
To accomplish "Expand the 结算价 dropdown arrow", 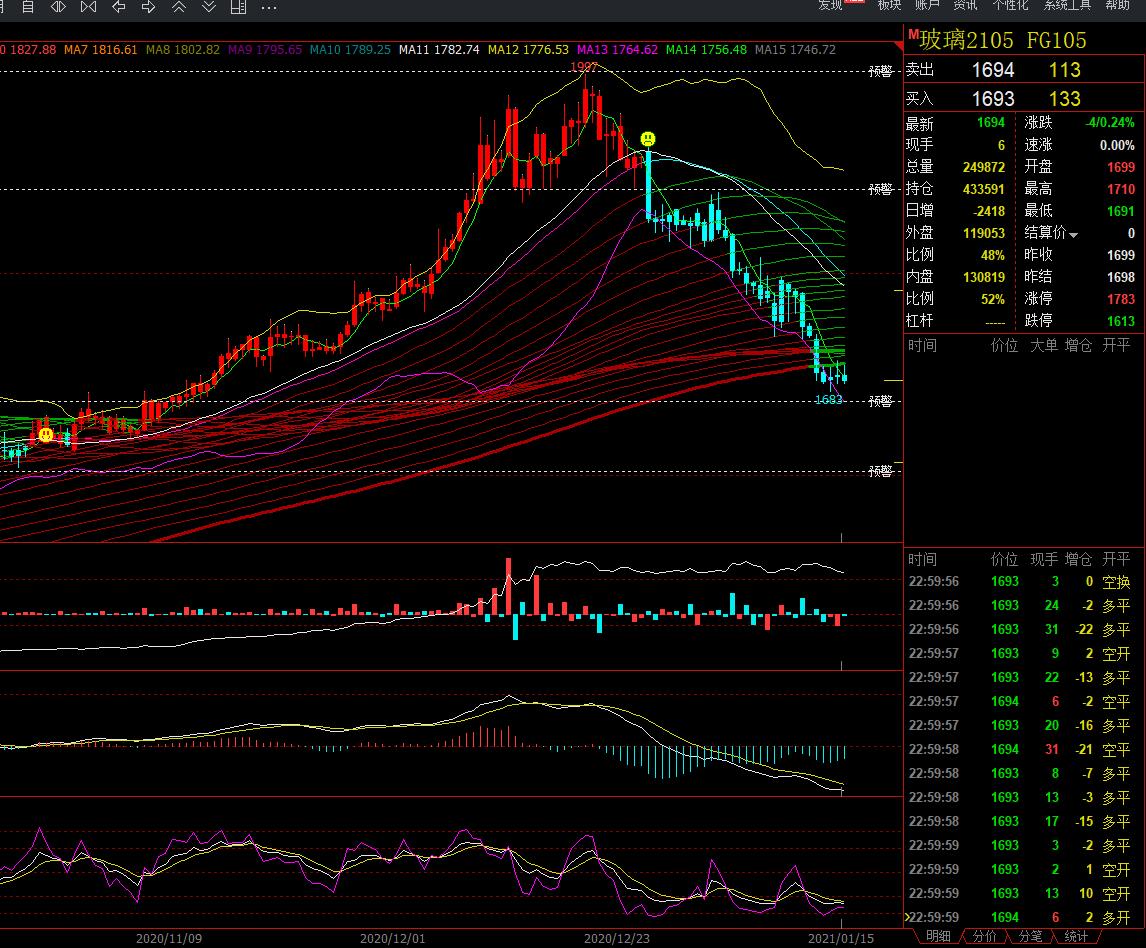I will point(1074,235).
